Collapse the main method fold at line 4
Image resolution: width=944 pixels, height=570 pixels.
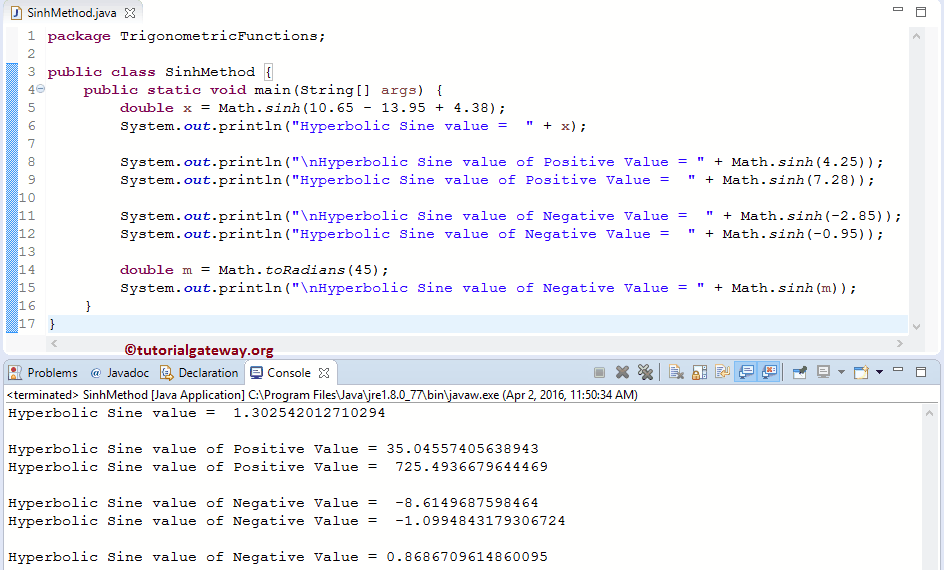(40, 88)
